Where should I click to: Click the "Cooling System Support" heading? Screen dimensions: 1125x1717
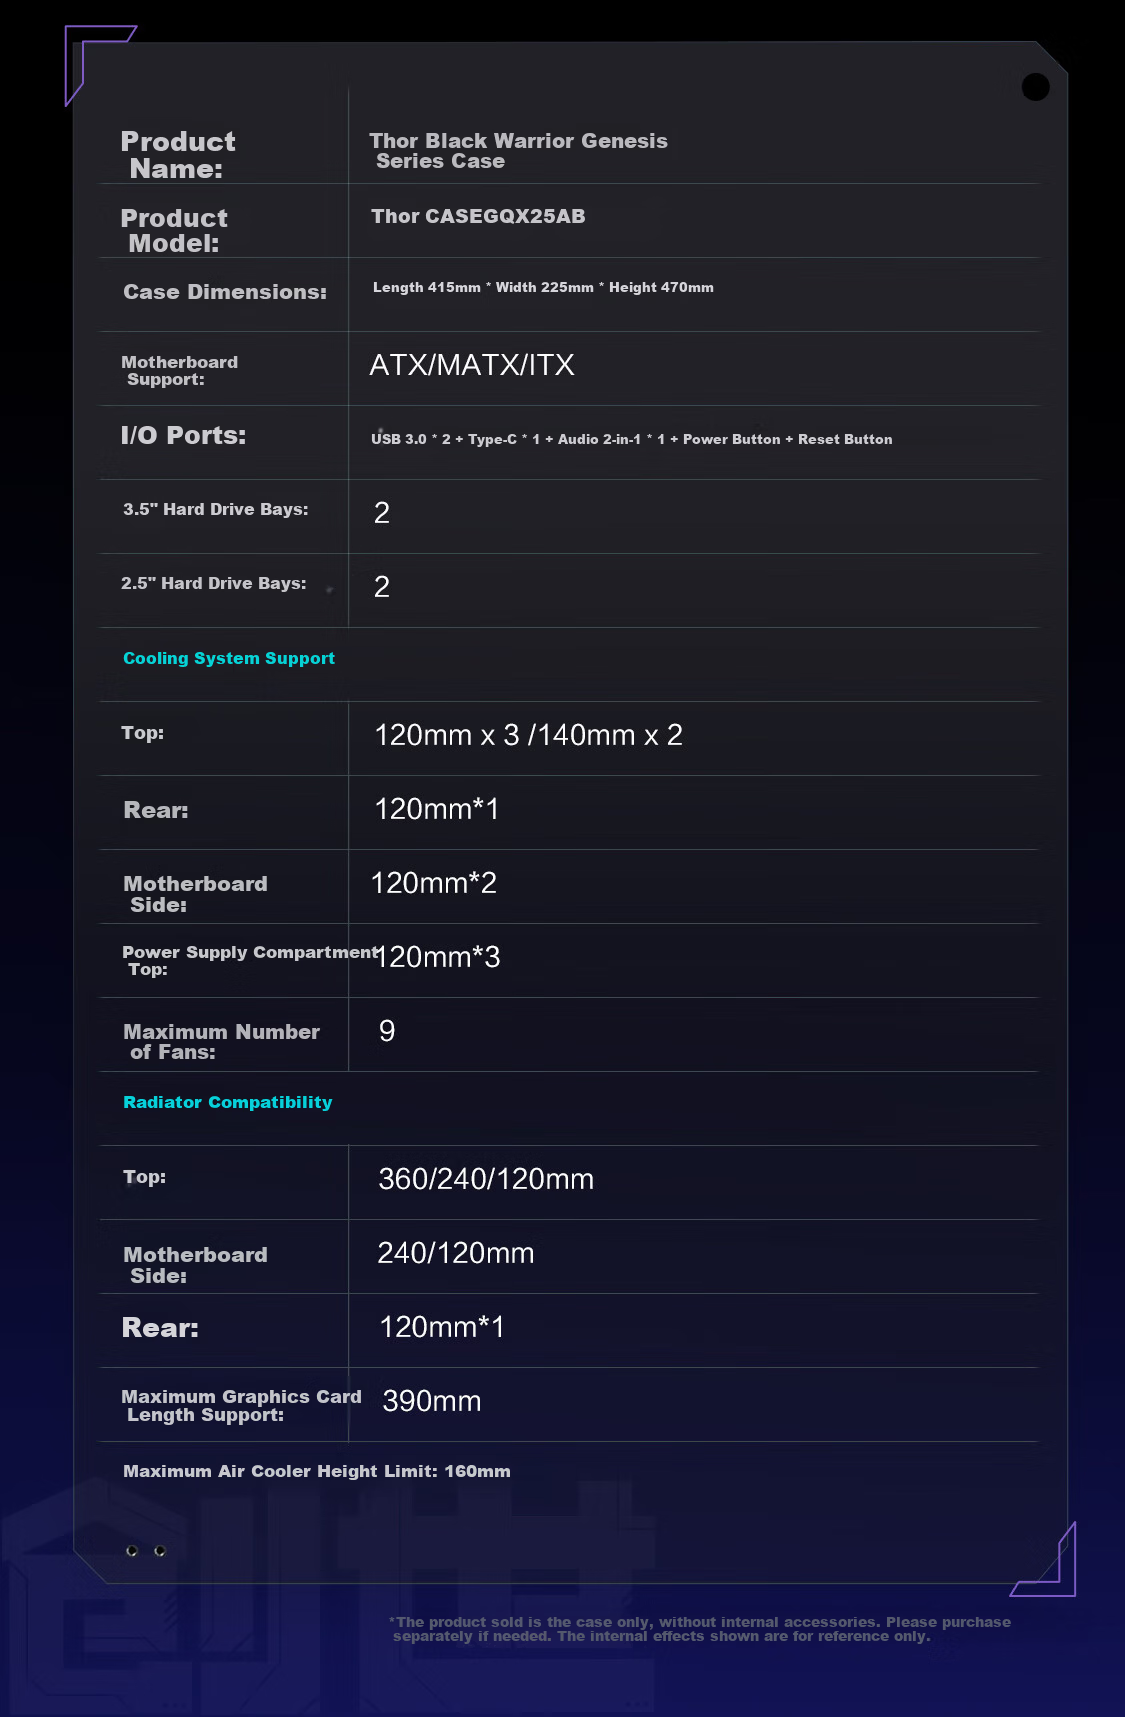229,658
